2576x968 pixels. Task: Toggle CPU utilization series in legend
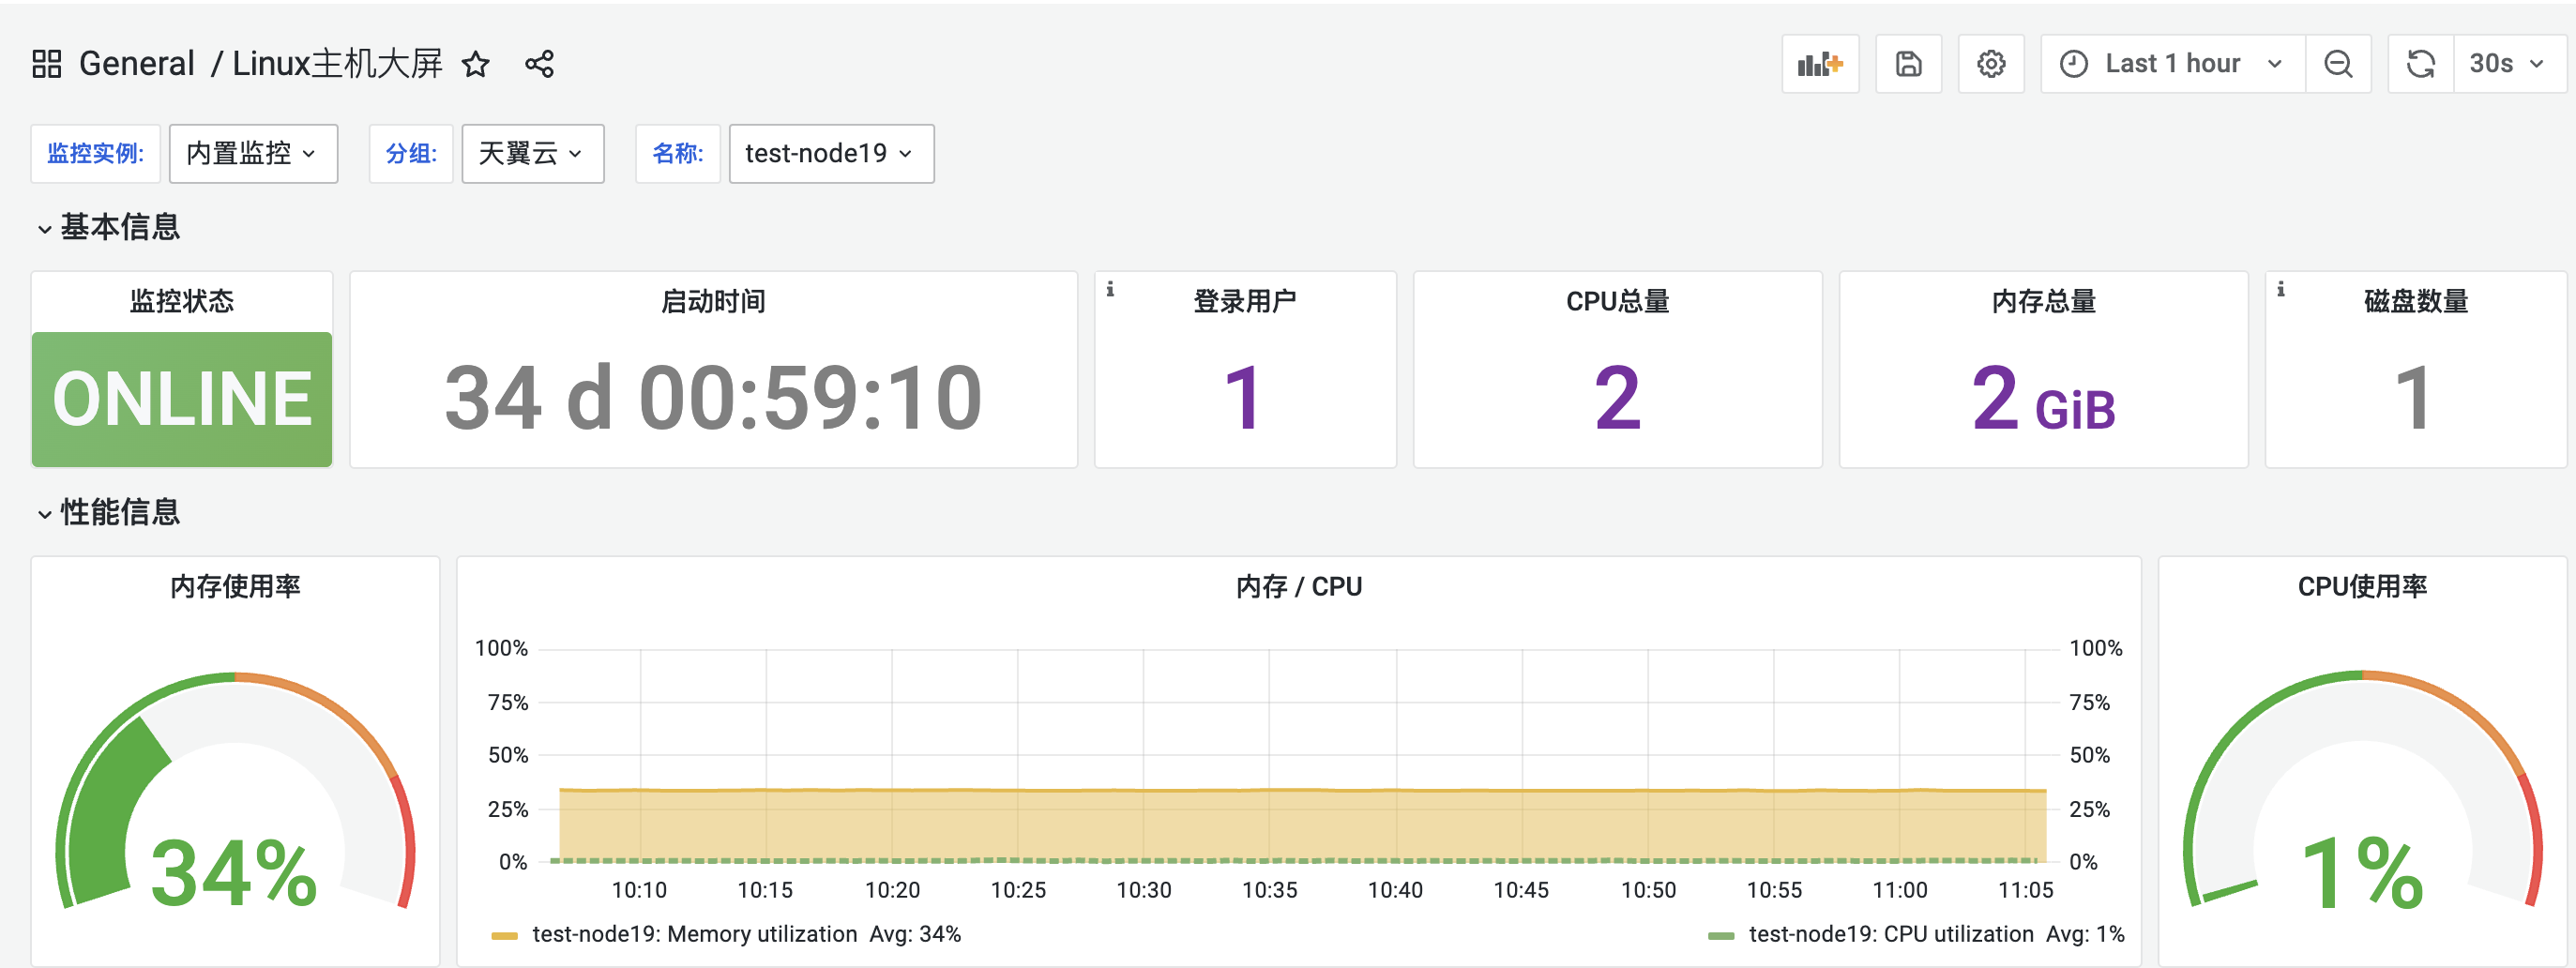pos(1890,934)
